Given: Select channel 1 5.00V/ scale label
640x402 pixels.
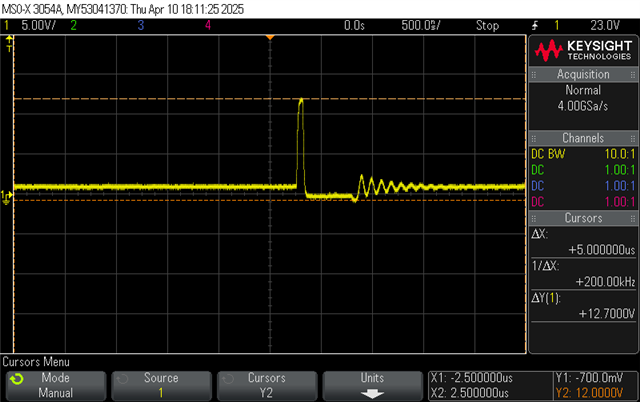Looking at the screenshot, I should 38,25.
